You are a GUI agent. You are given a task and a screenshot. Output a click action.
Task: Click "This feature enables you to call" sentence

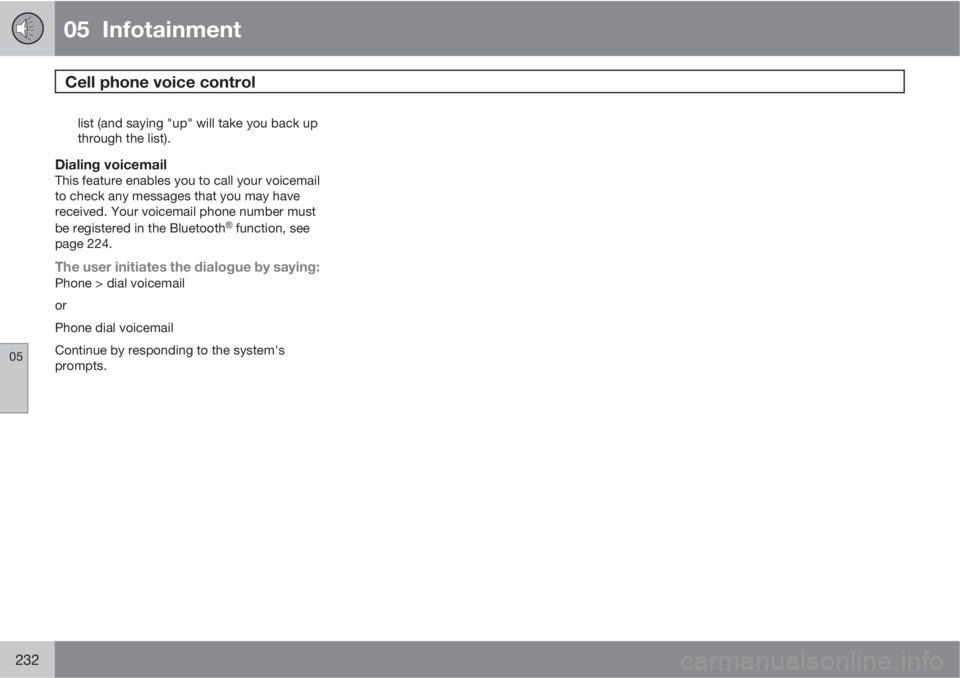click(x=186, y=180)
